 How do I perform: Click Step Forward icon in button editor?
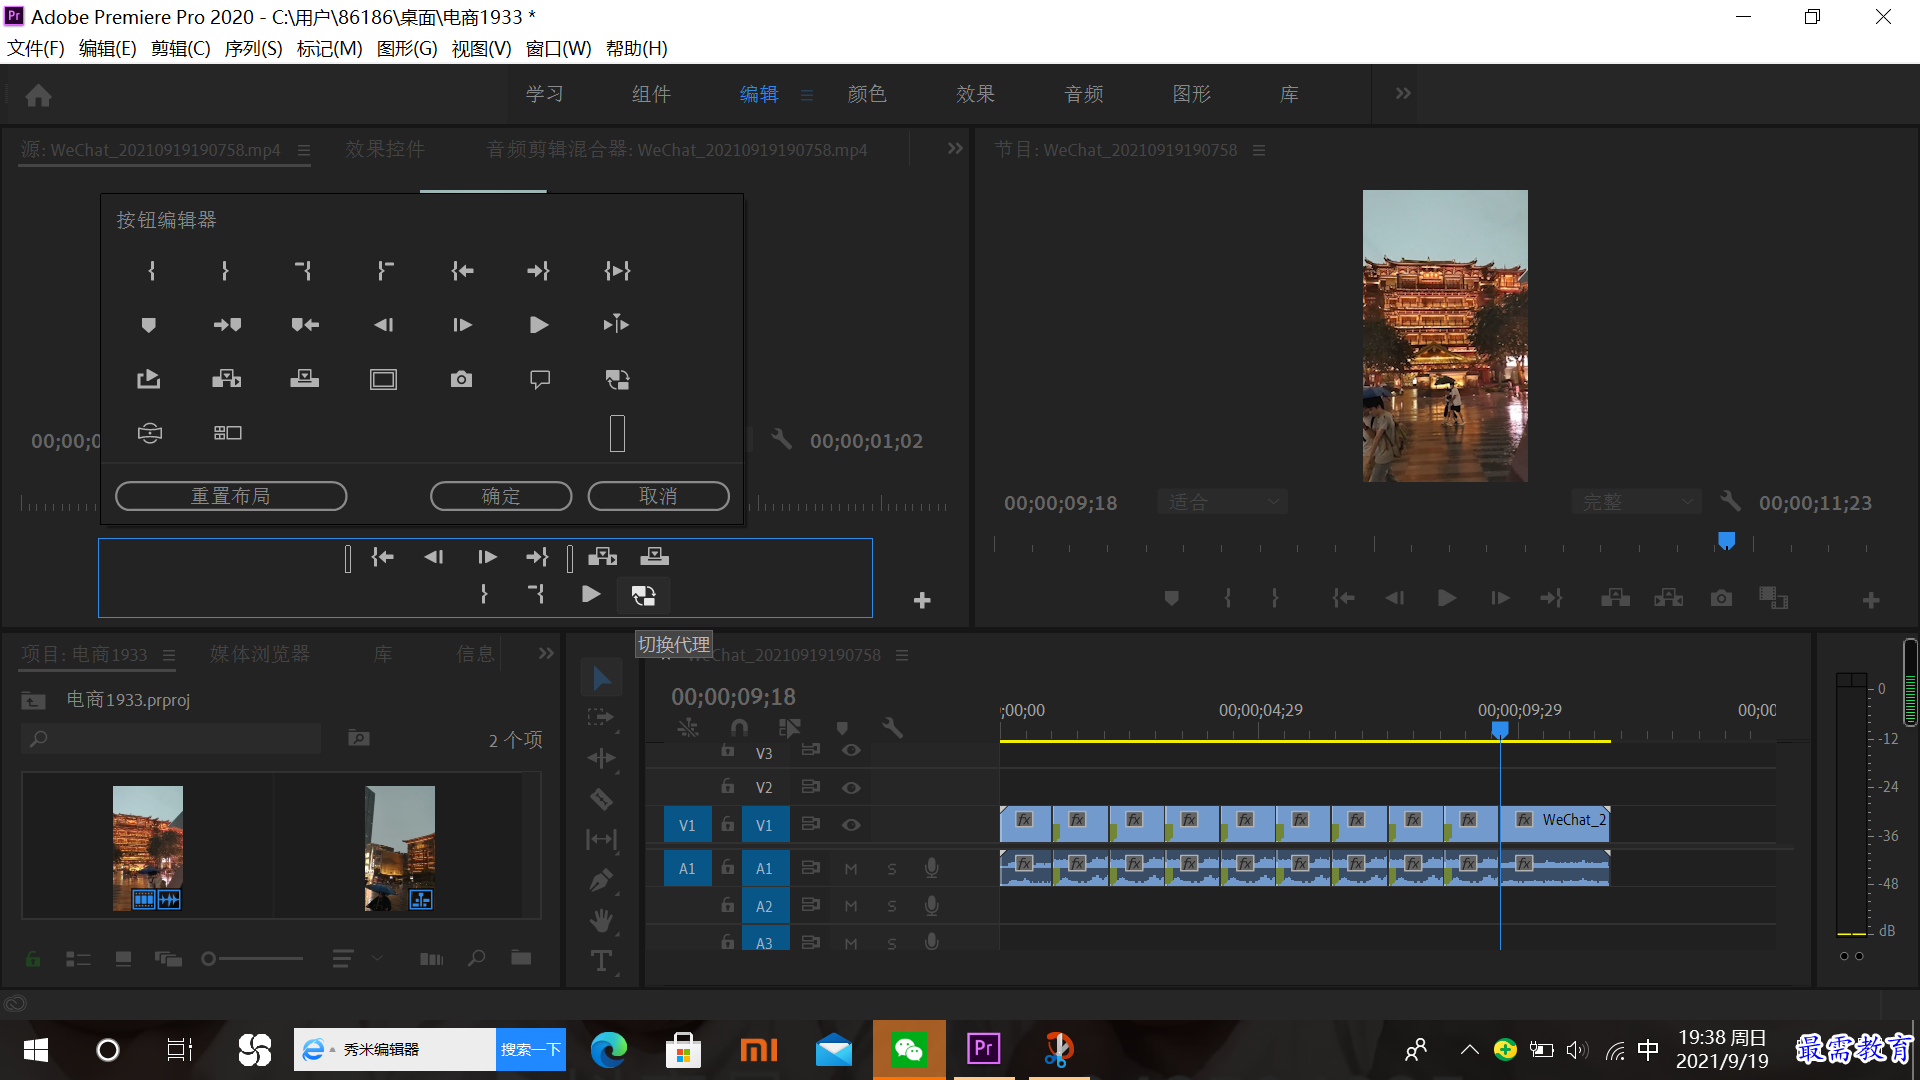pos(462,325)
